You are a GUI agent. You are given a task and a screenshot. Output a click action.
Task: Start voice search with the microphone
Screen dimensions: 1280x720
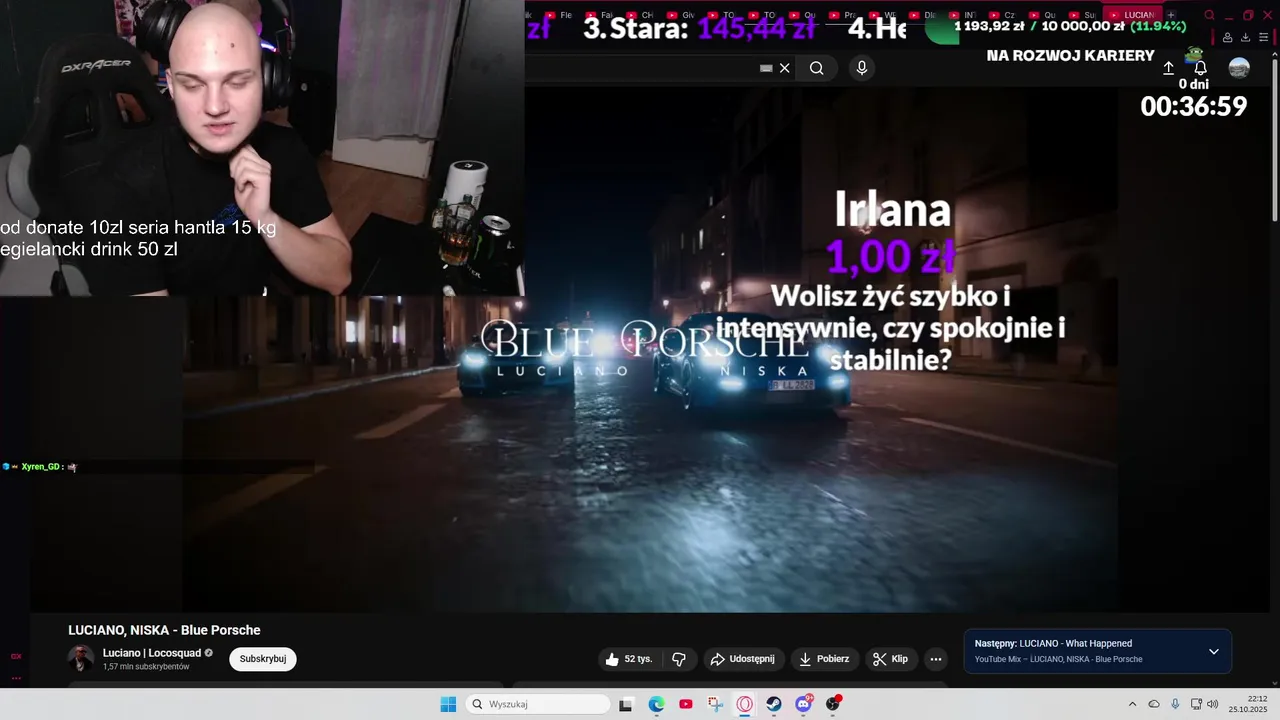tap(862, 68)
